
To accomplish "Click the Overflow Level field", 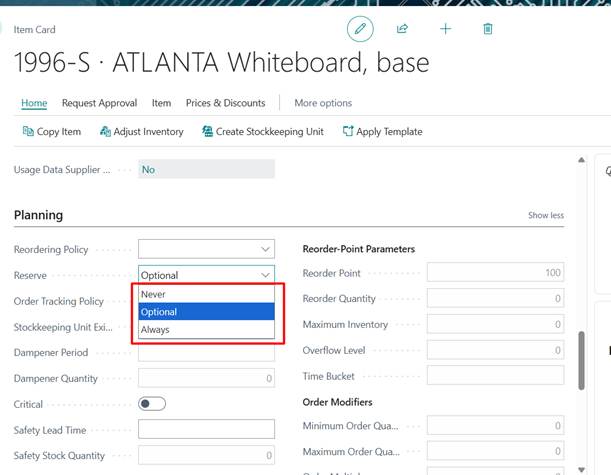I will (495, 350).
